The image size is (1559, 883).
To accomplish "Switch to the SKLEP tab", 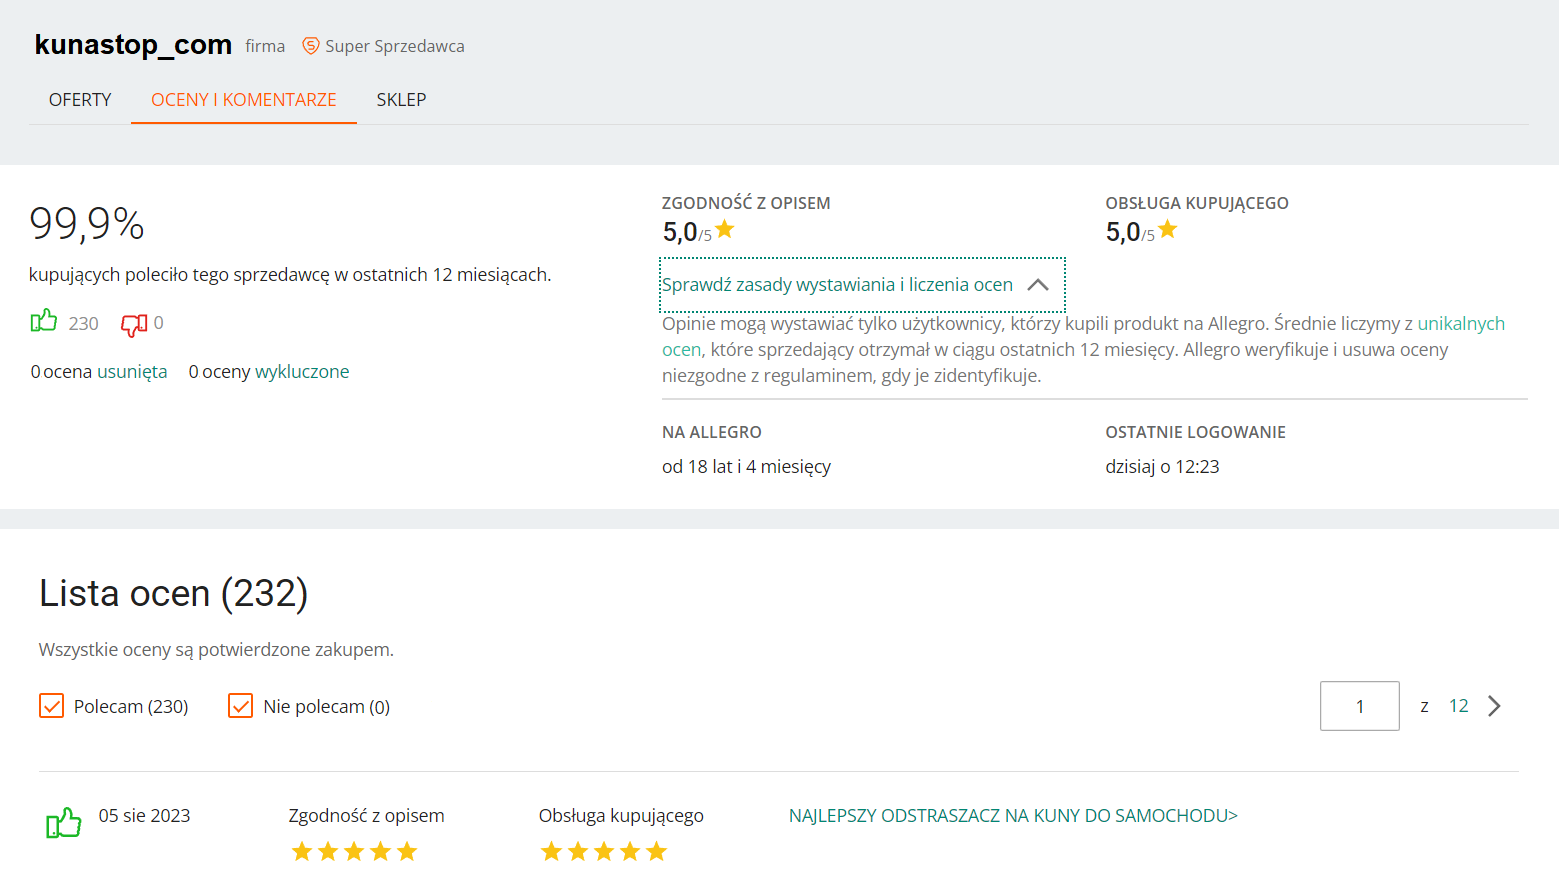I will (x=401, y=100).
